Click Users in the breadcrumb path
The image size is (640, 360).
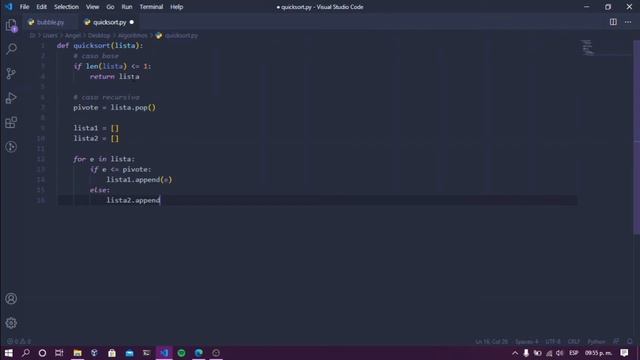pos(50,36)
